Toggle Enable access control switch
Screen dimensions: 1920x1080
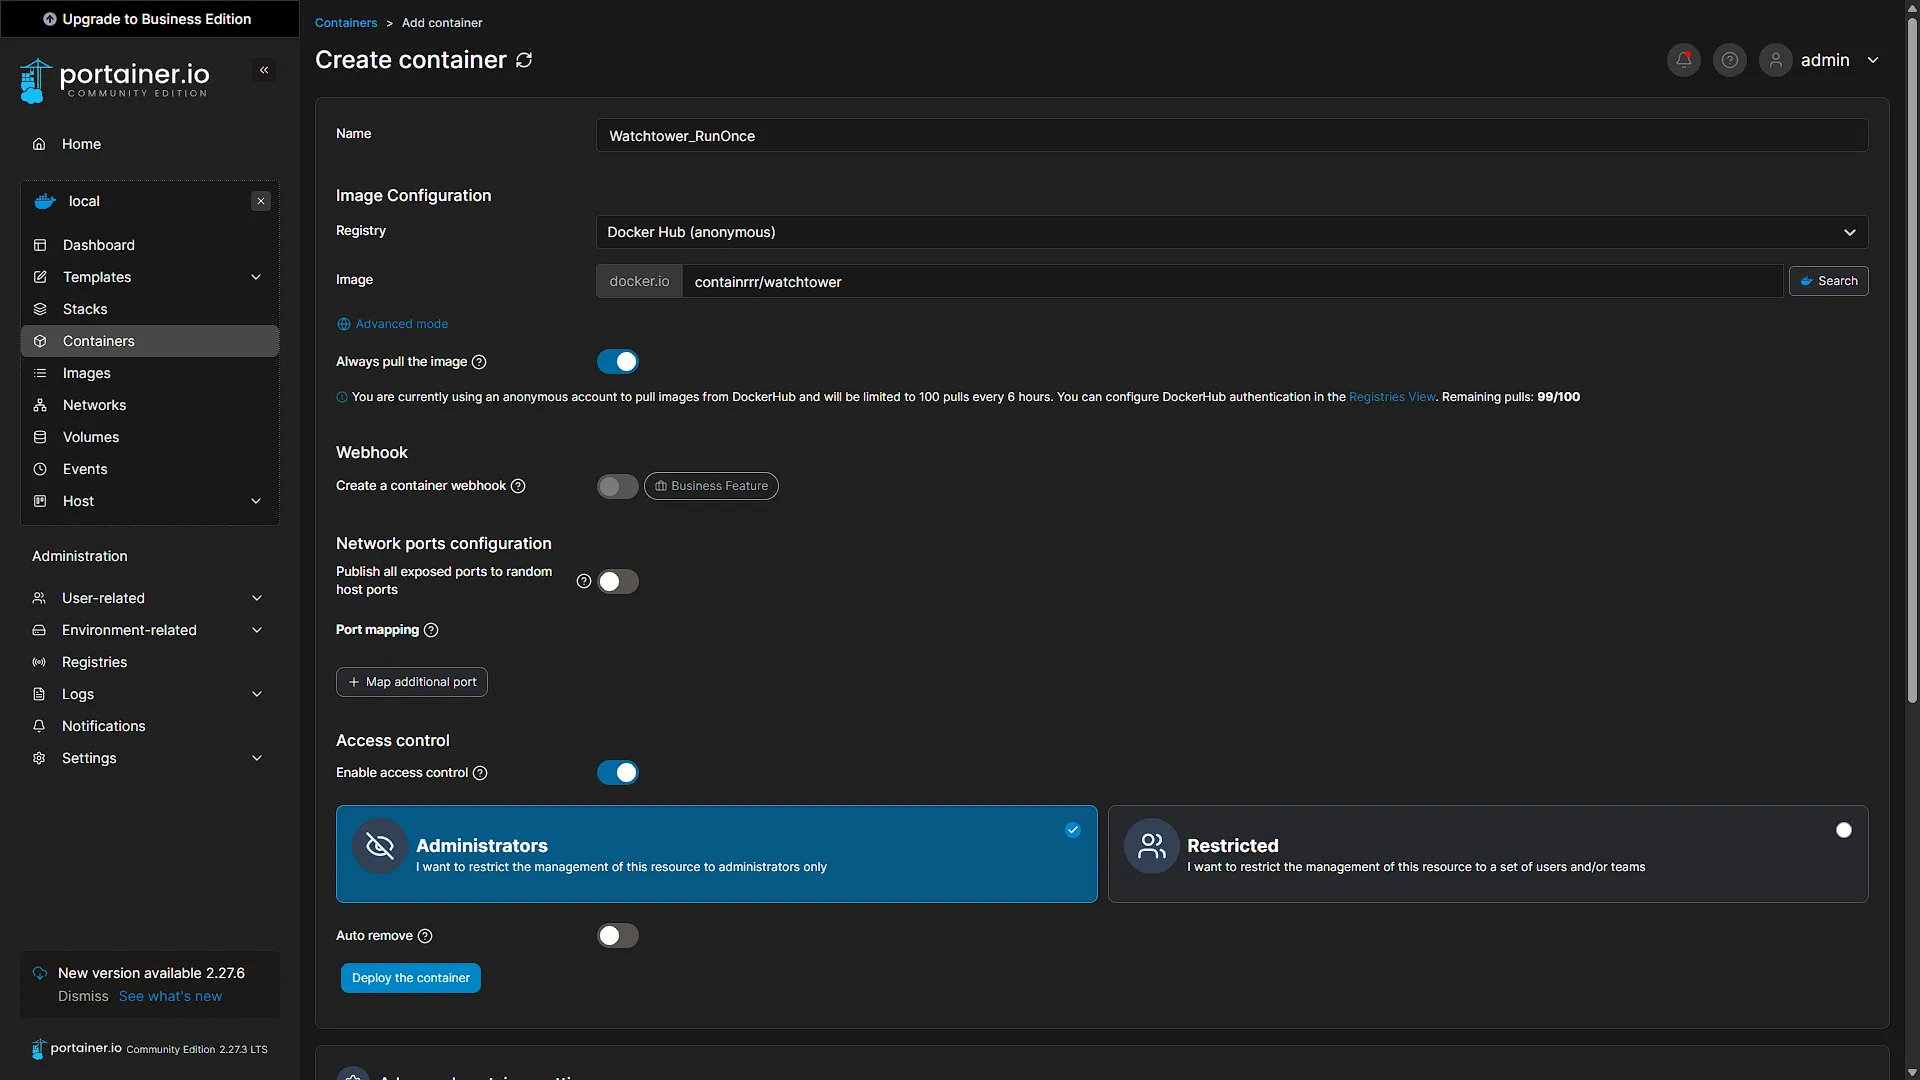pyautogui.click(x=618, y=773)
